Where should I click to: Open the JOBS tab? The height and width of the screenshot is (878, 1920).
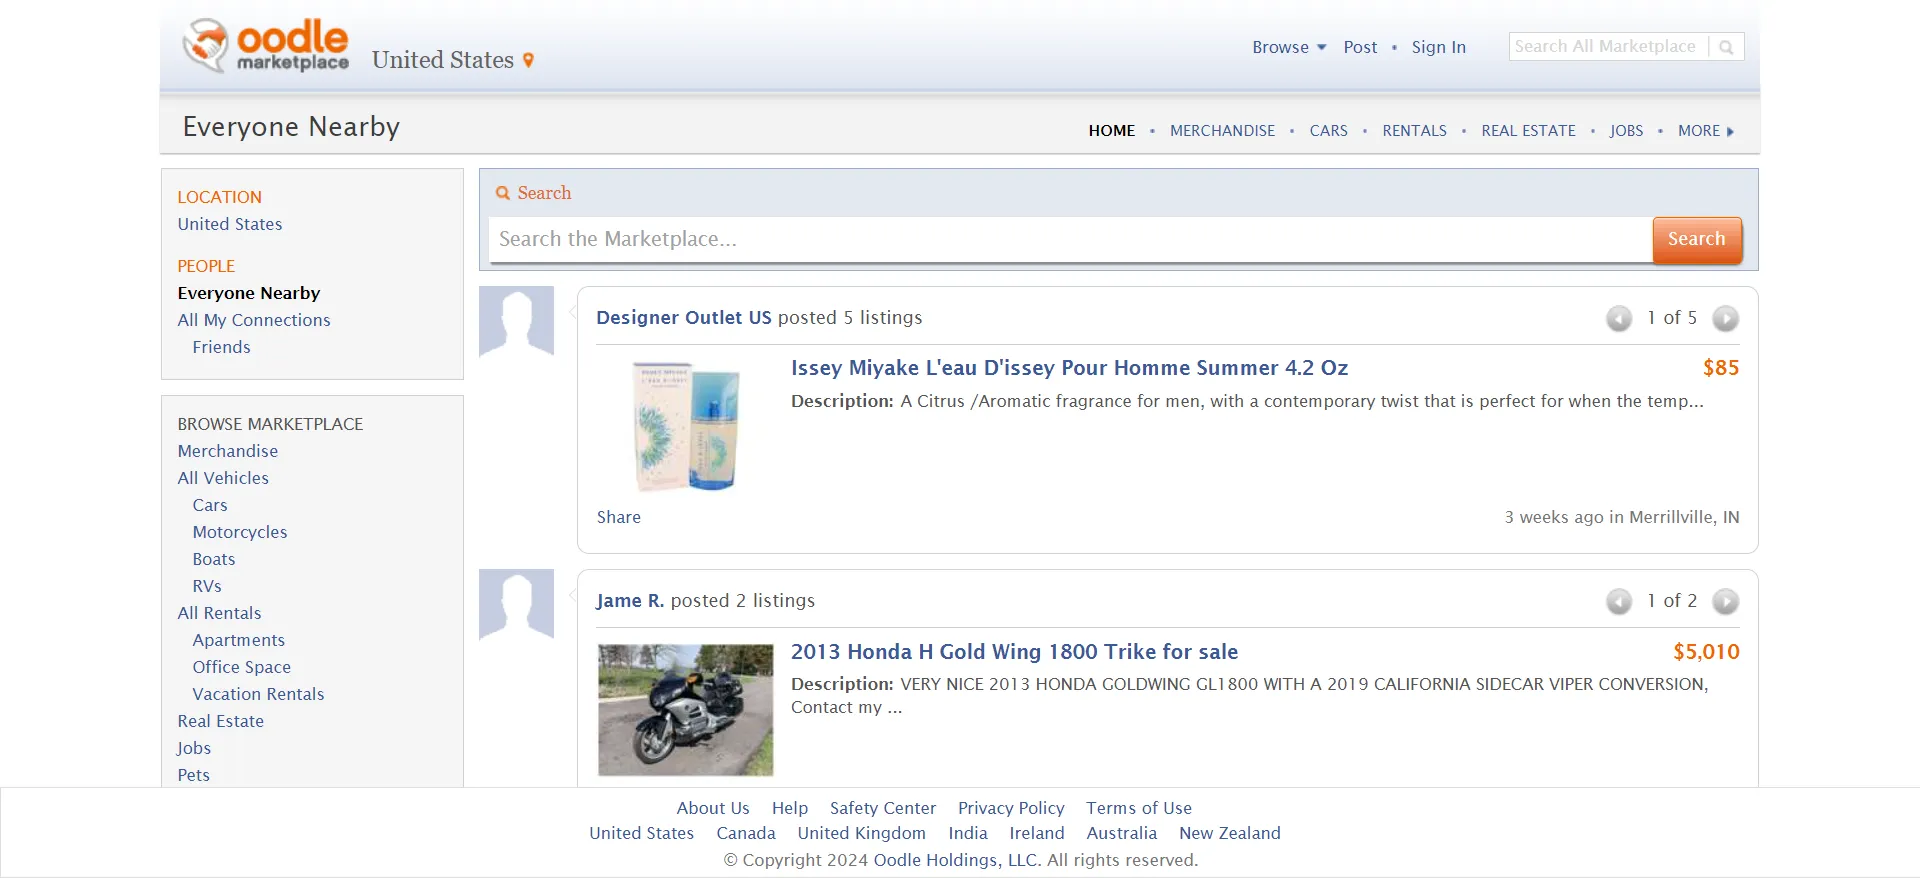click(x=1627, y=131)
